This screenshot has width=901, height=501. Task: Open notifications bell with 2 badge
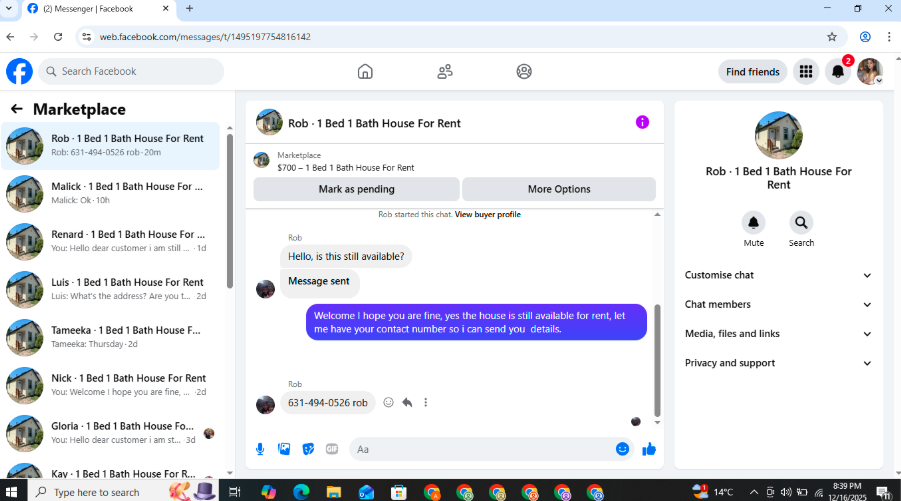pyautogui.click(x=838, y=72)
